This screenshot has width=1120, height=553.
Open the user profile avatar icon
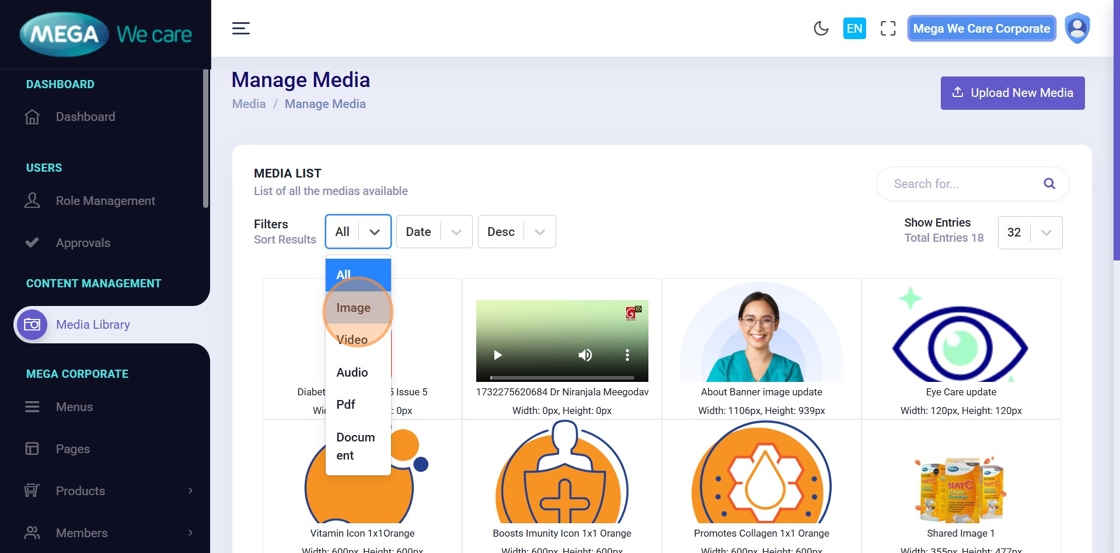click(x=1077, y=28)
